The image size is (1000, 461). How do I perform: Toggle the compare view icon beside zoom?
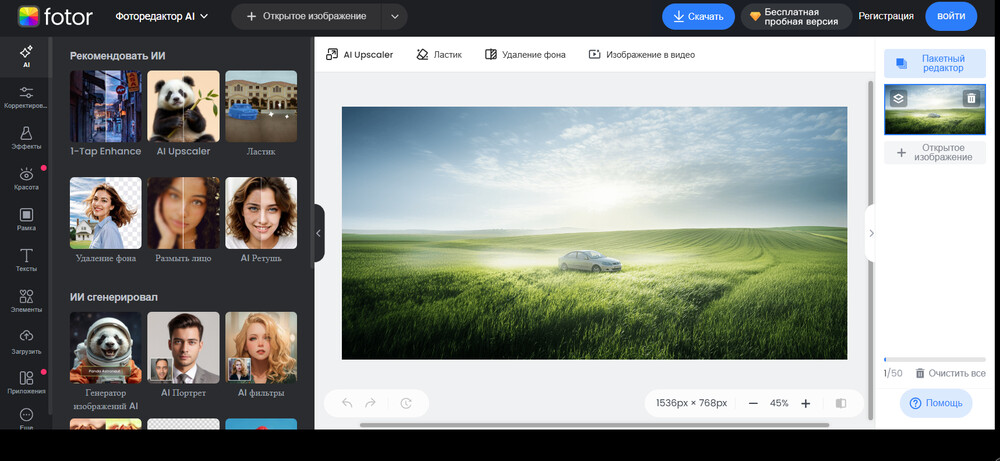[x=840, y=403]
